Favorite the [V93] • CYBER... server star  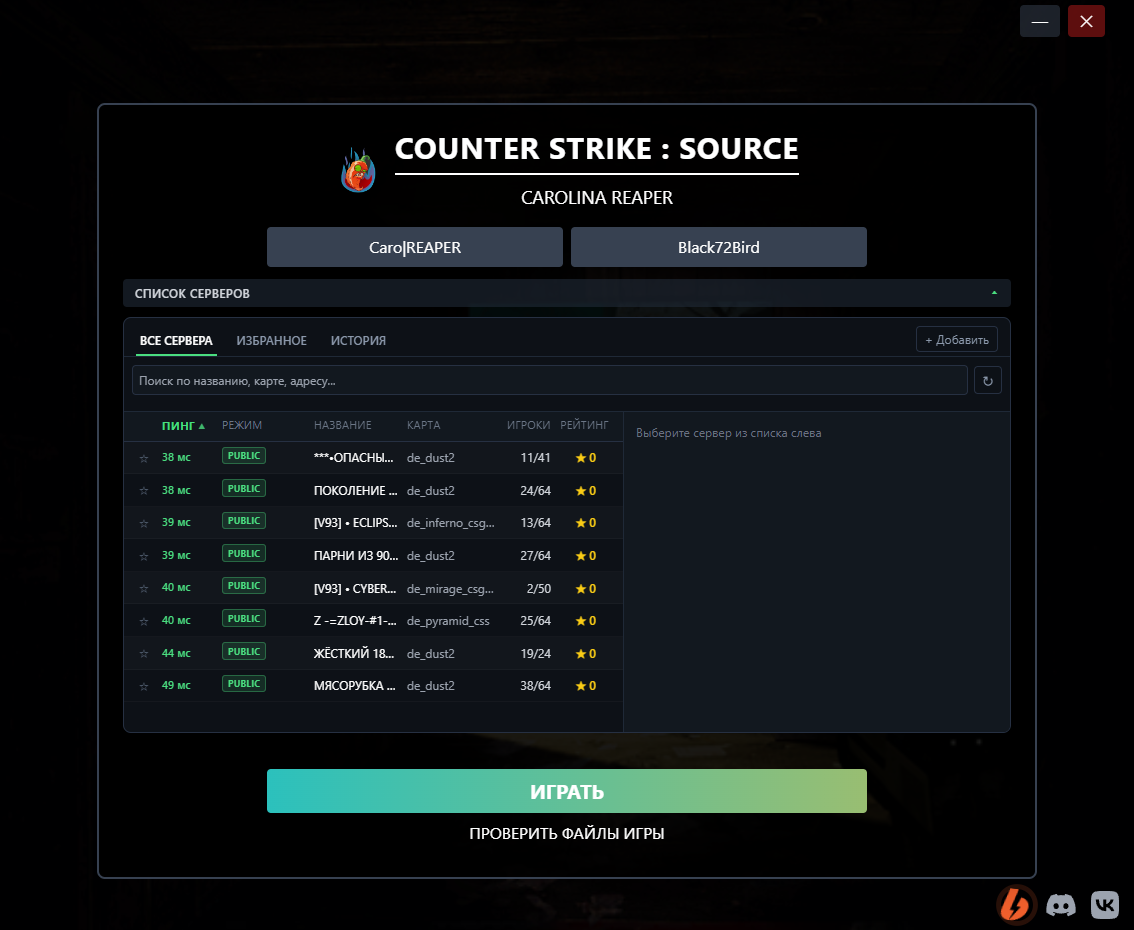click(144, 589)
